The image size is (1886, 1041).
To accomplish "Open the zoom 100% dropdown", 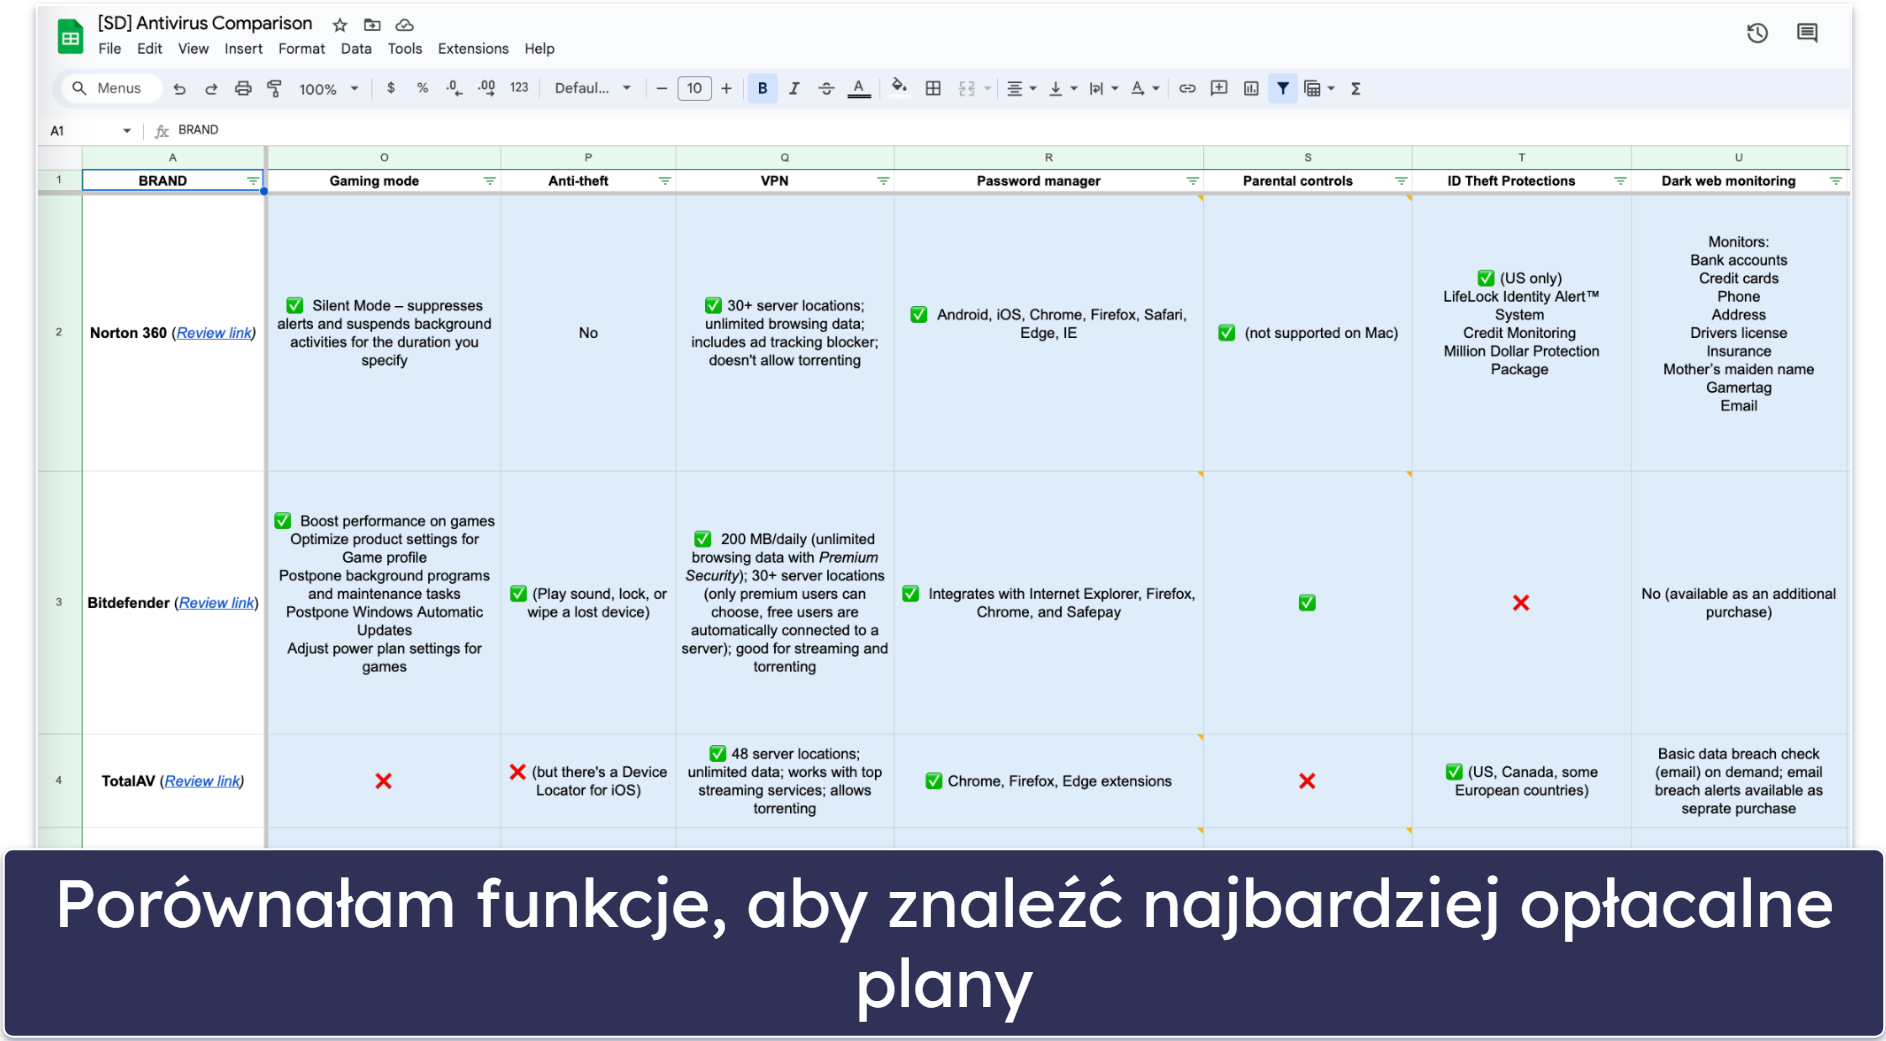I will (329, 89).
